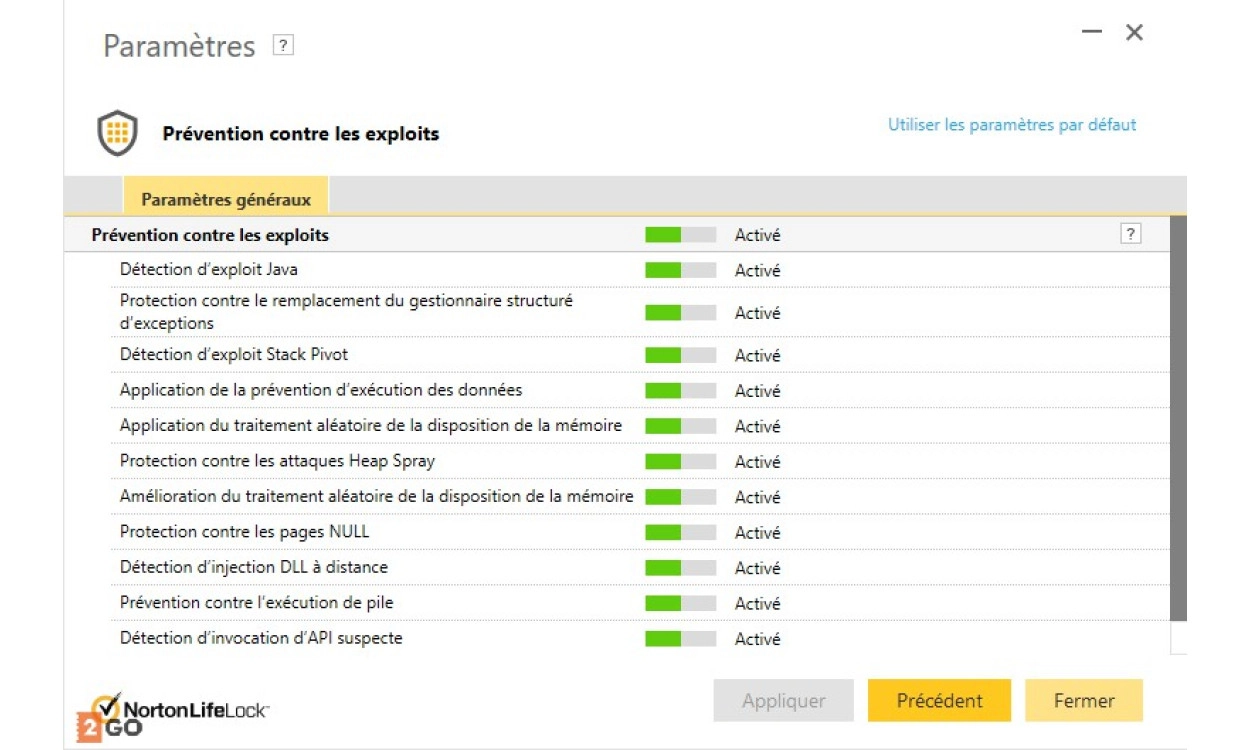
Task: Toggle Application de la prévention d'exécution des données
Action: 680,391
